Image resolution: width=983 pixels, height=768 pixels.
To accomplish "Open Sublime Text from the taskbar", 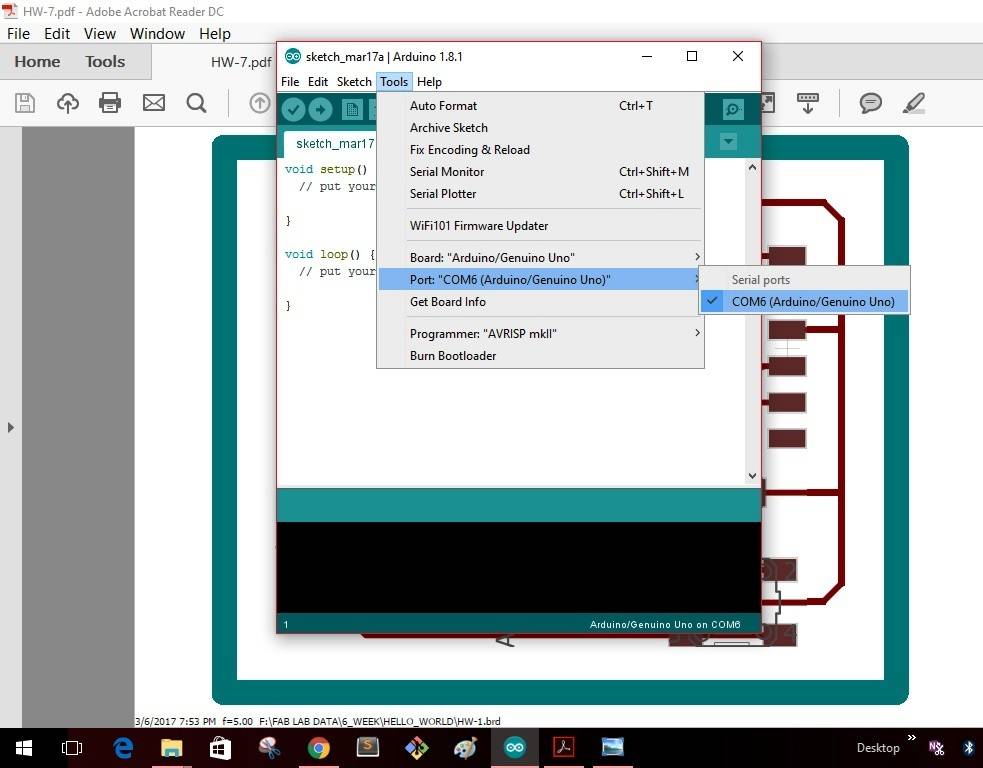I will [x=368, y=747].
